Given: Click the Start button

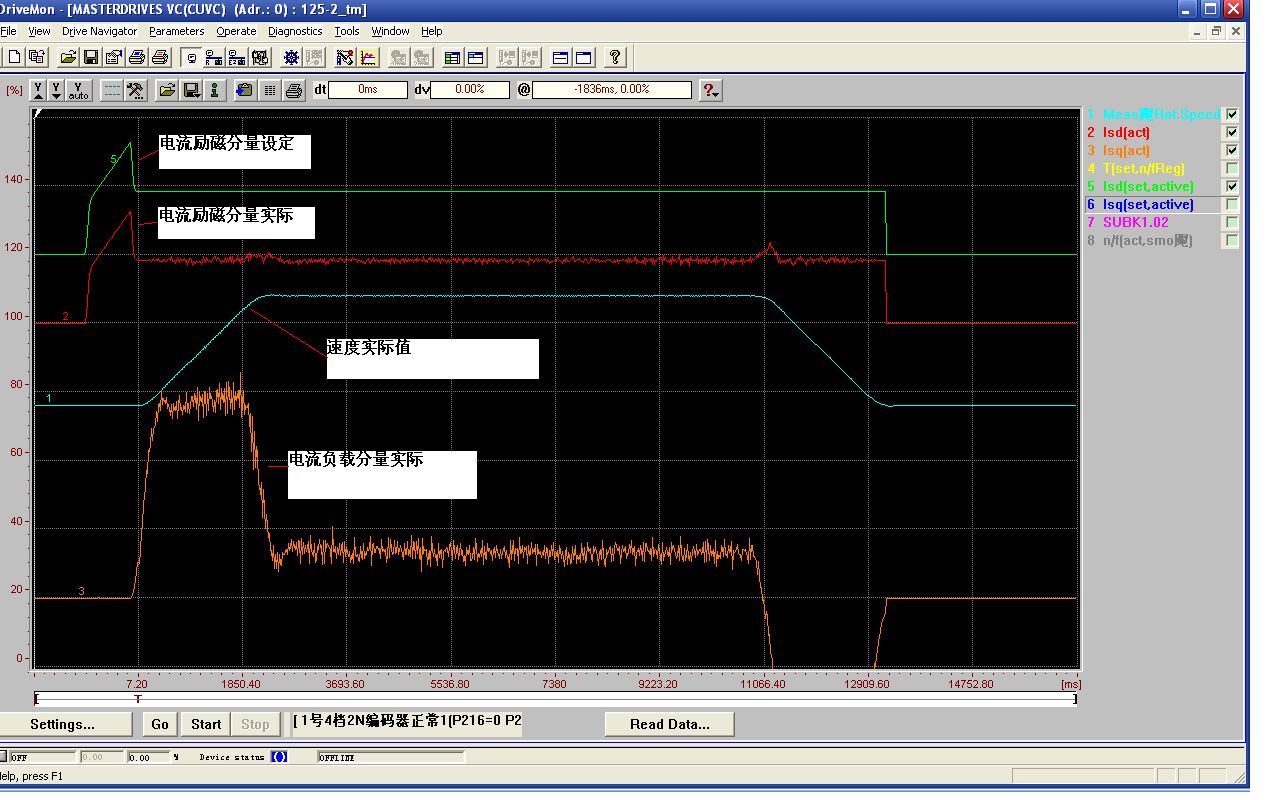Looking at the screenshot, I should (x=206, y=724).
